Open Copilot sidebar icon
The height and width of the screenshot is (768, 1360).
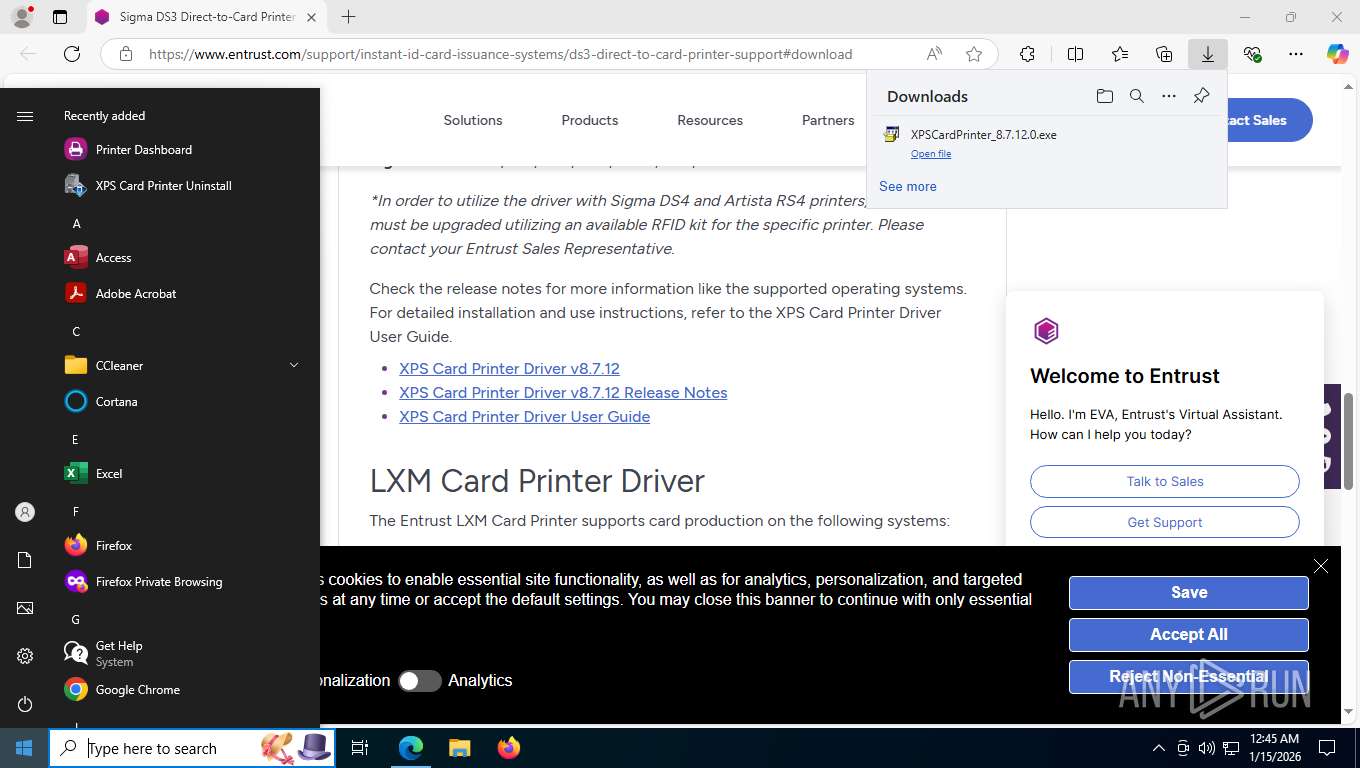(1337, 54)
